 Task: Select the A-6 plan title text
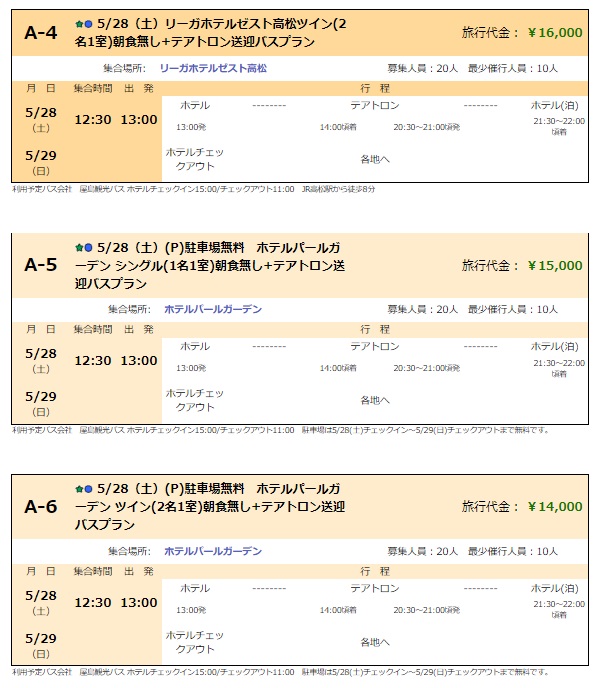[210, 507]
